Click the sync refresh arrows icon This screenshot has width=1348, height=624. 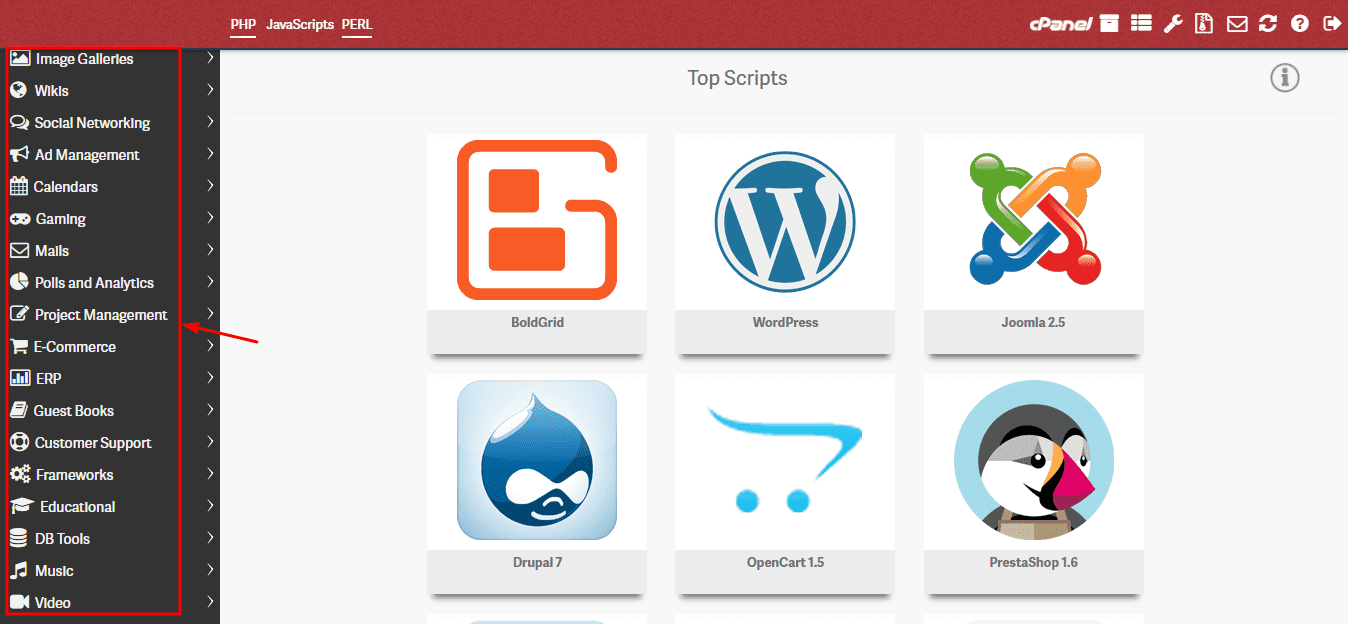click(x=1268, y=24)
